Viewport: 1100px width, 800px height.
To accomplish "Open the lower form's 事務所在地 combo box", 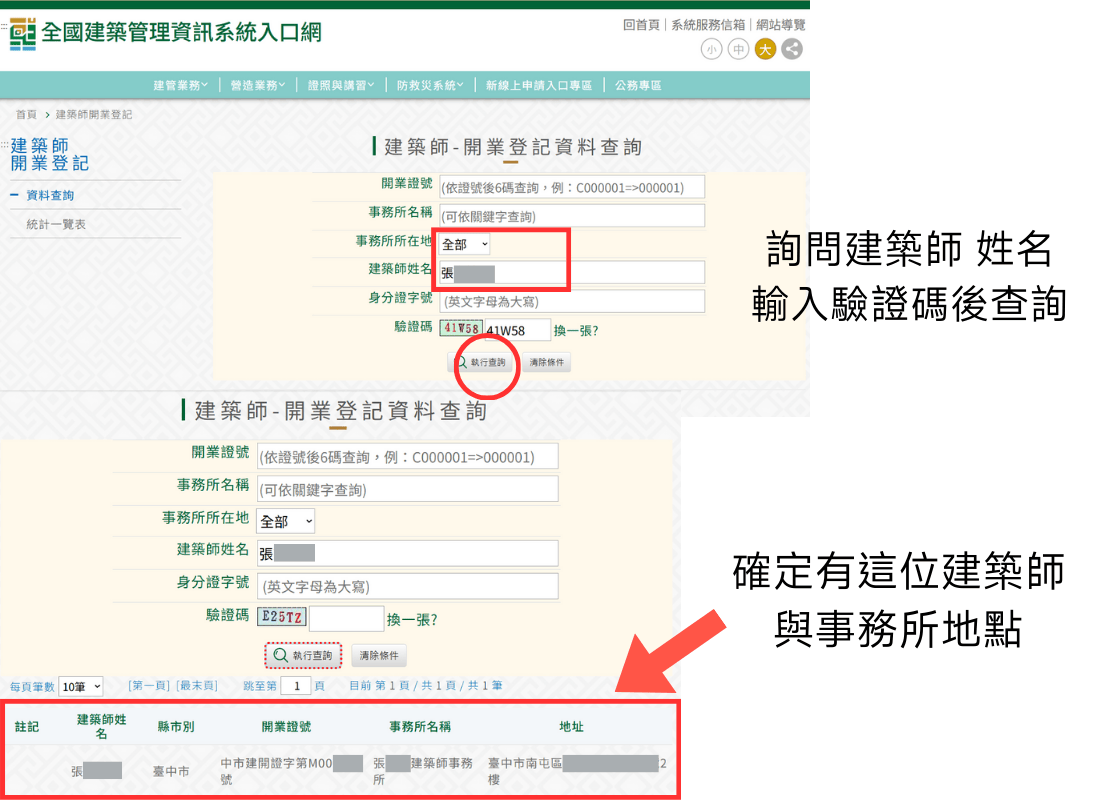I will coord(285,520).
